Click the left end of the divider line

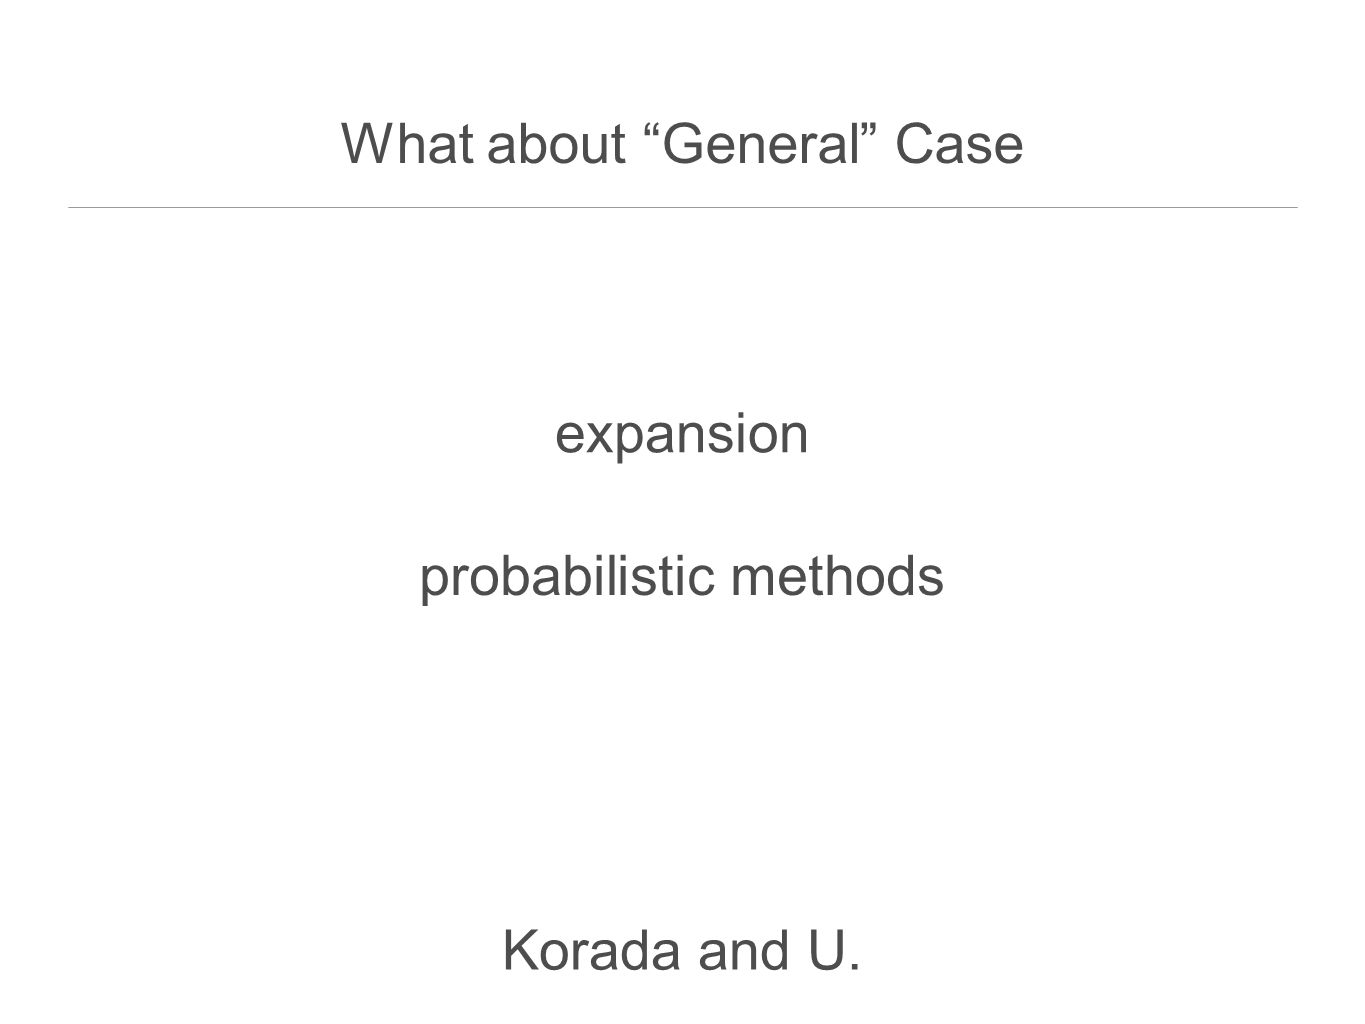[72, 207]
